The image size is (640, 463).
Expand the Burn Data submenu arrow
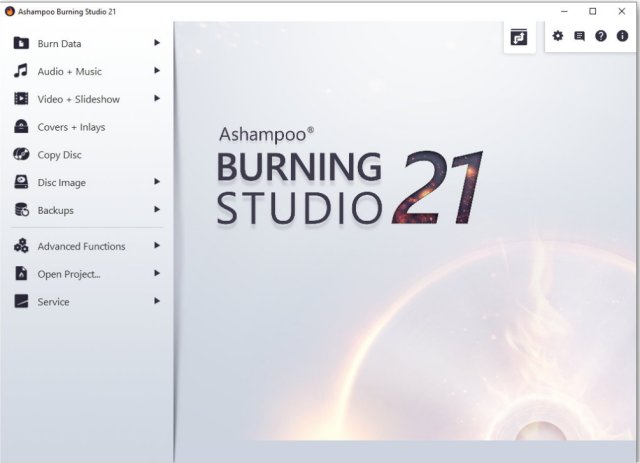(x=157, y=42)
